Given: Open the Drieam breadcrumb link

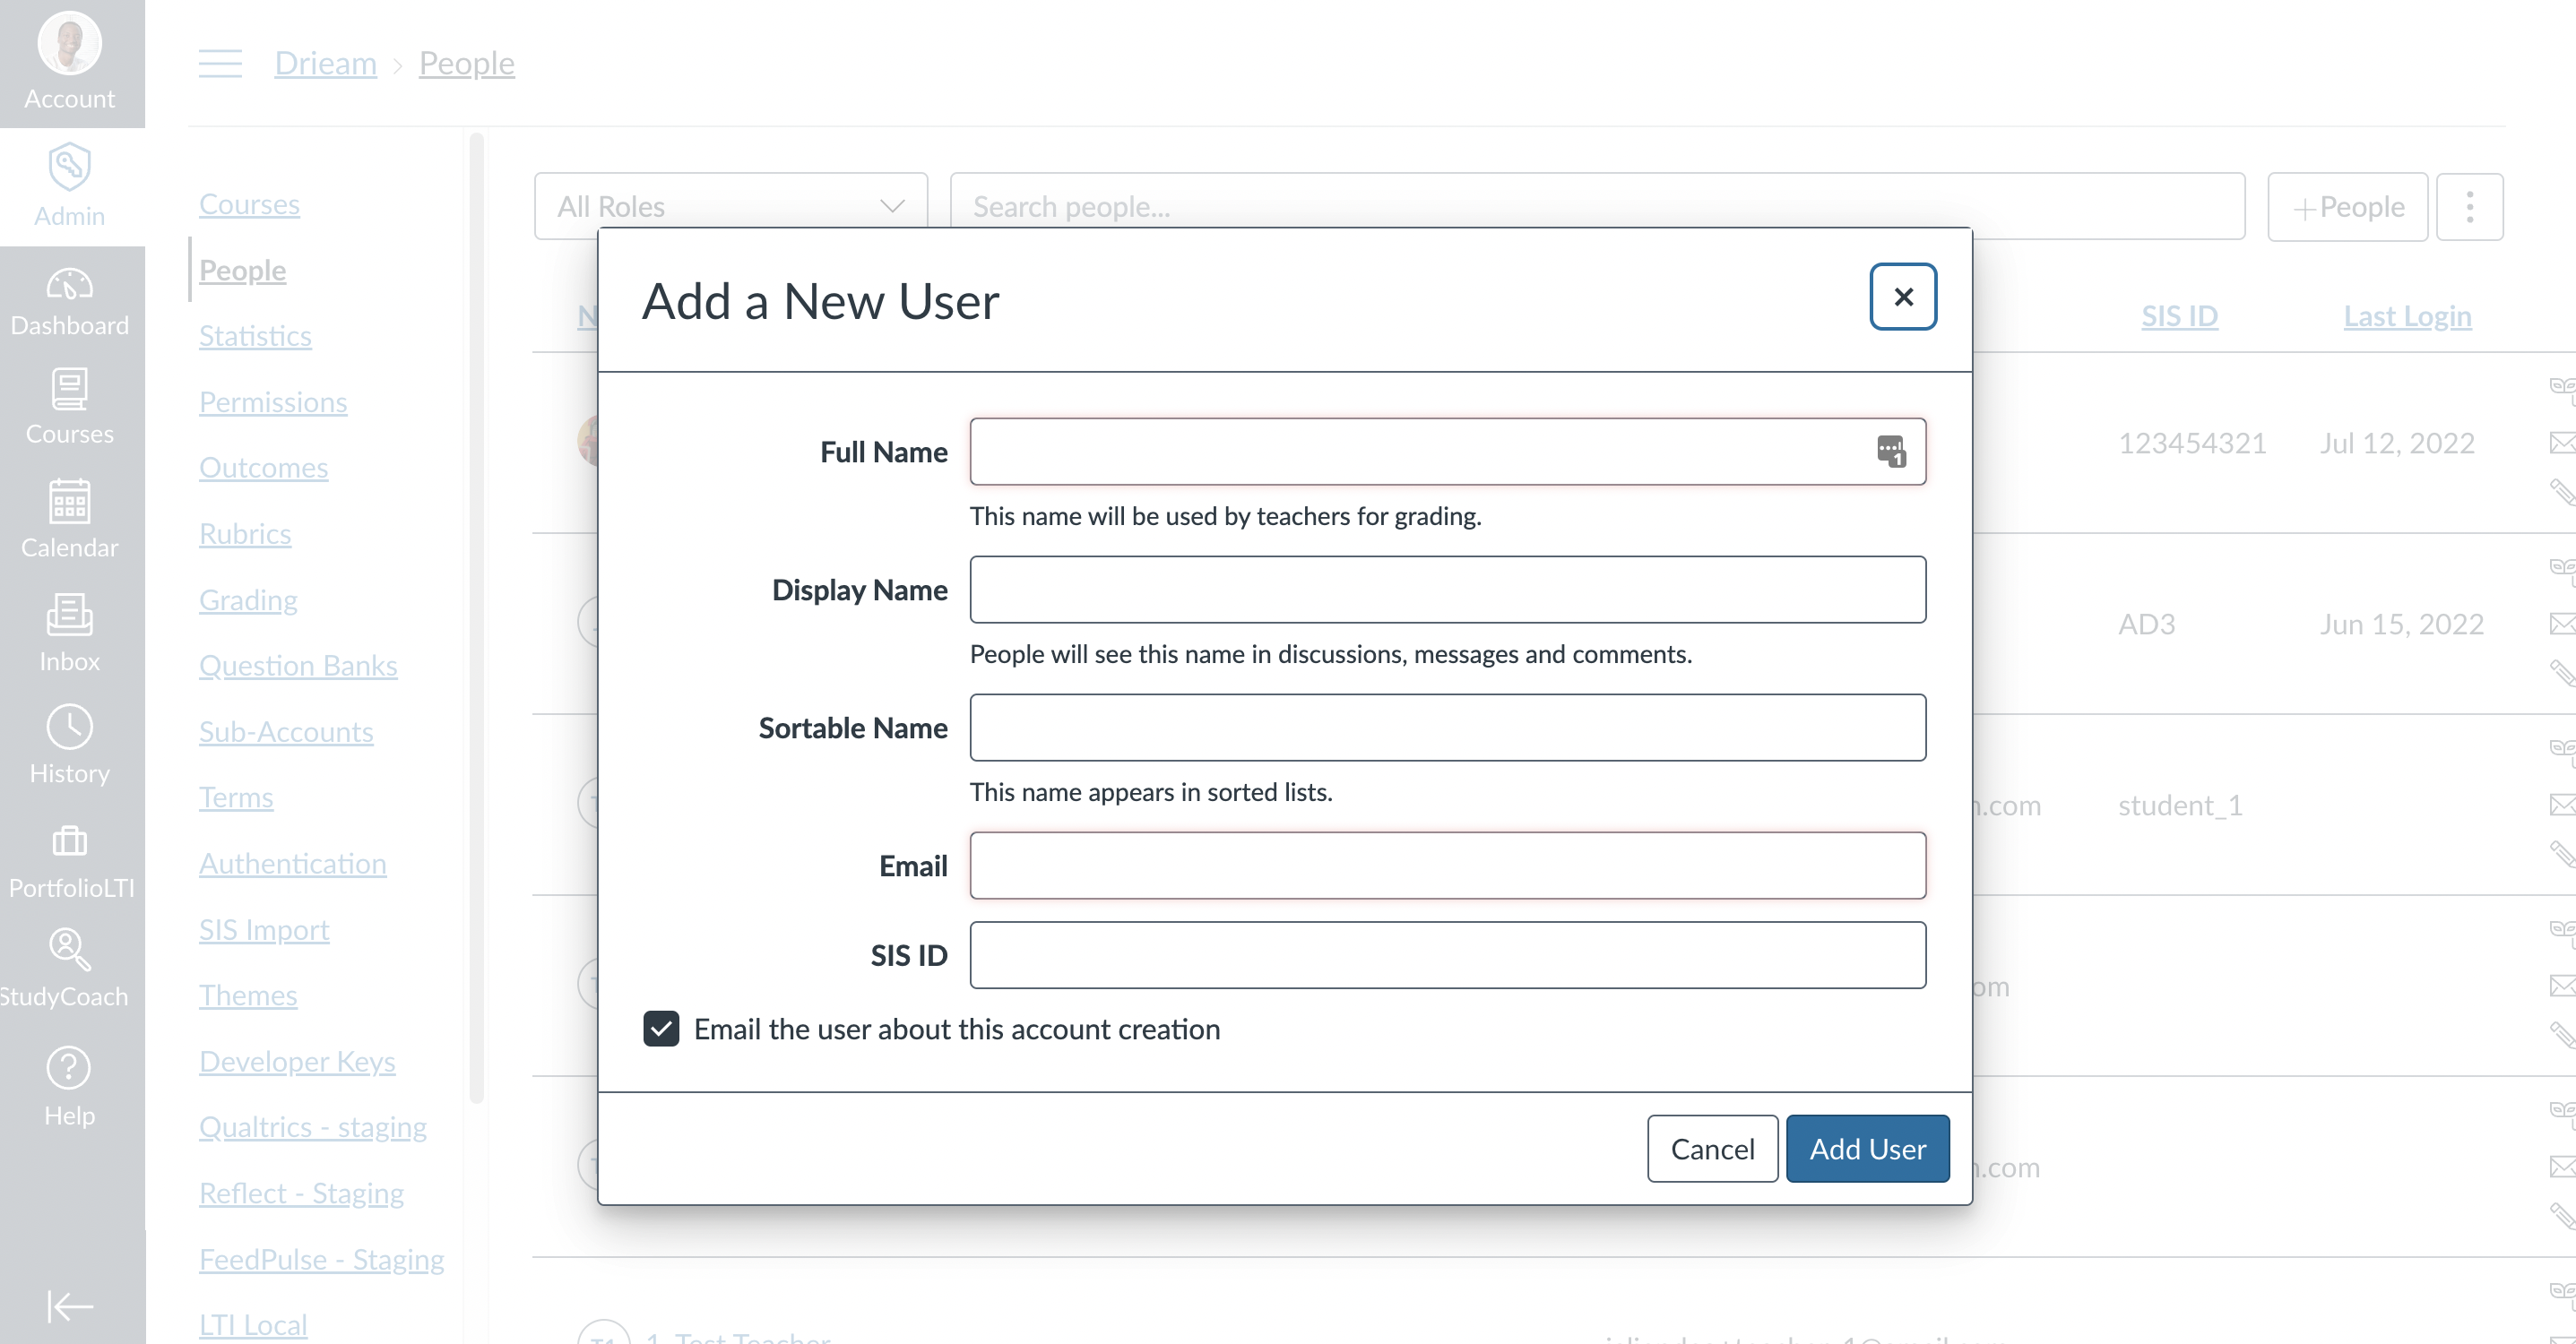Looking at the screenshot, I should (x=326, y=63).
